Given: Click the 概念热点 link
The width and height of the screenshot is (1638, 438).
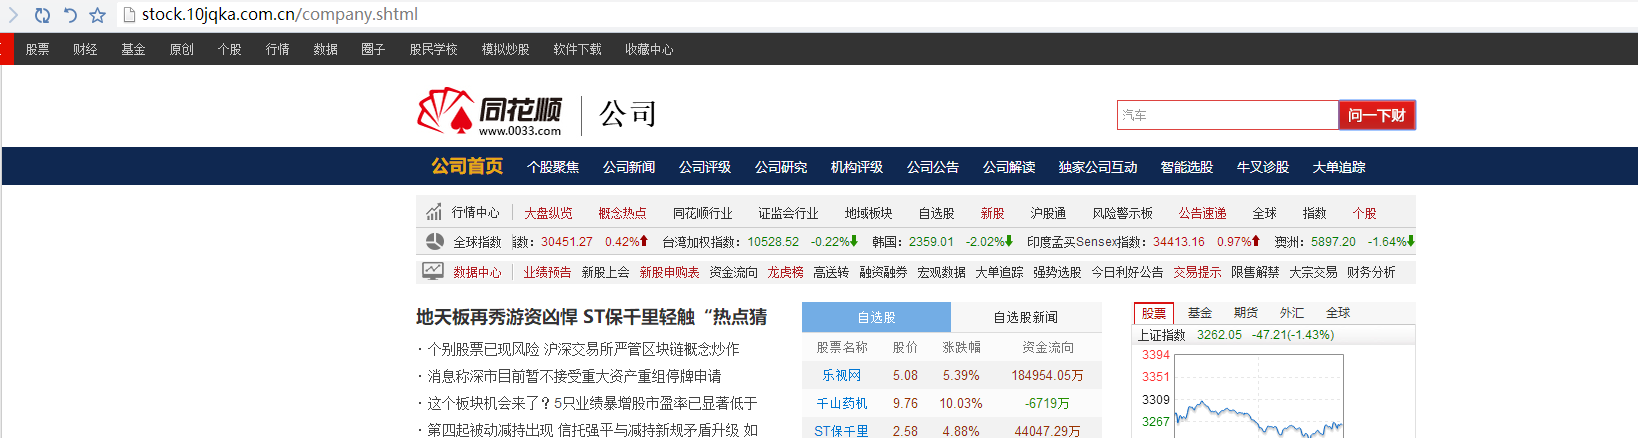Looking at the screenshot, I should pos(622,213).
